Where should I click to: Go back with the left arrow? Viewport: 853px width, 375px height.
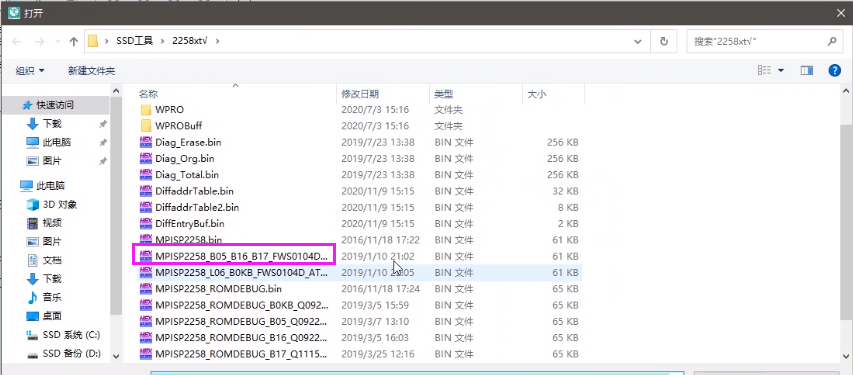pos(17,41)
